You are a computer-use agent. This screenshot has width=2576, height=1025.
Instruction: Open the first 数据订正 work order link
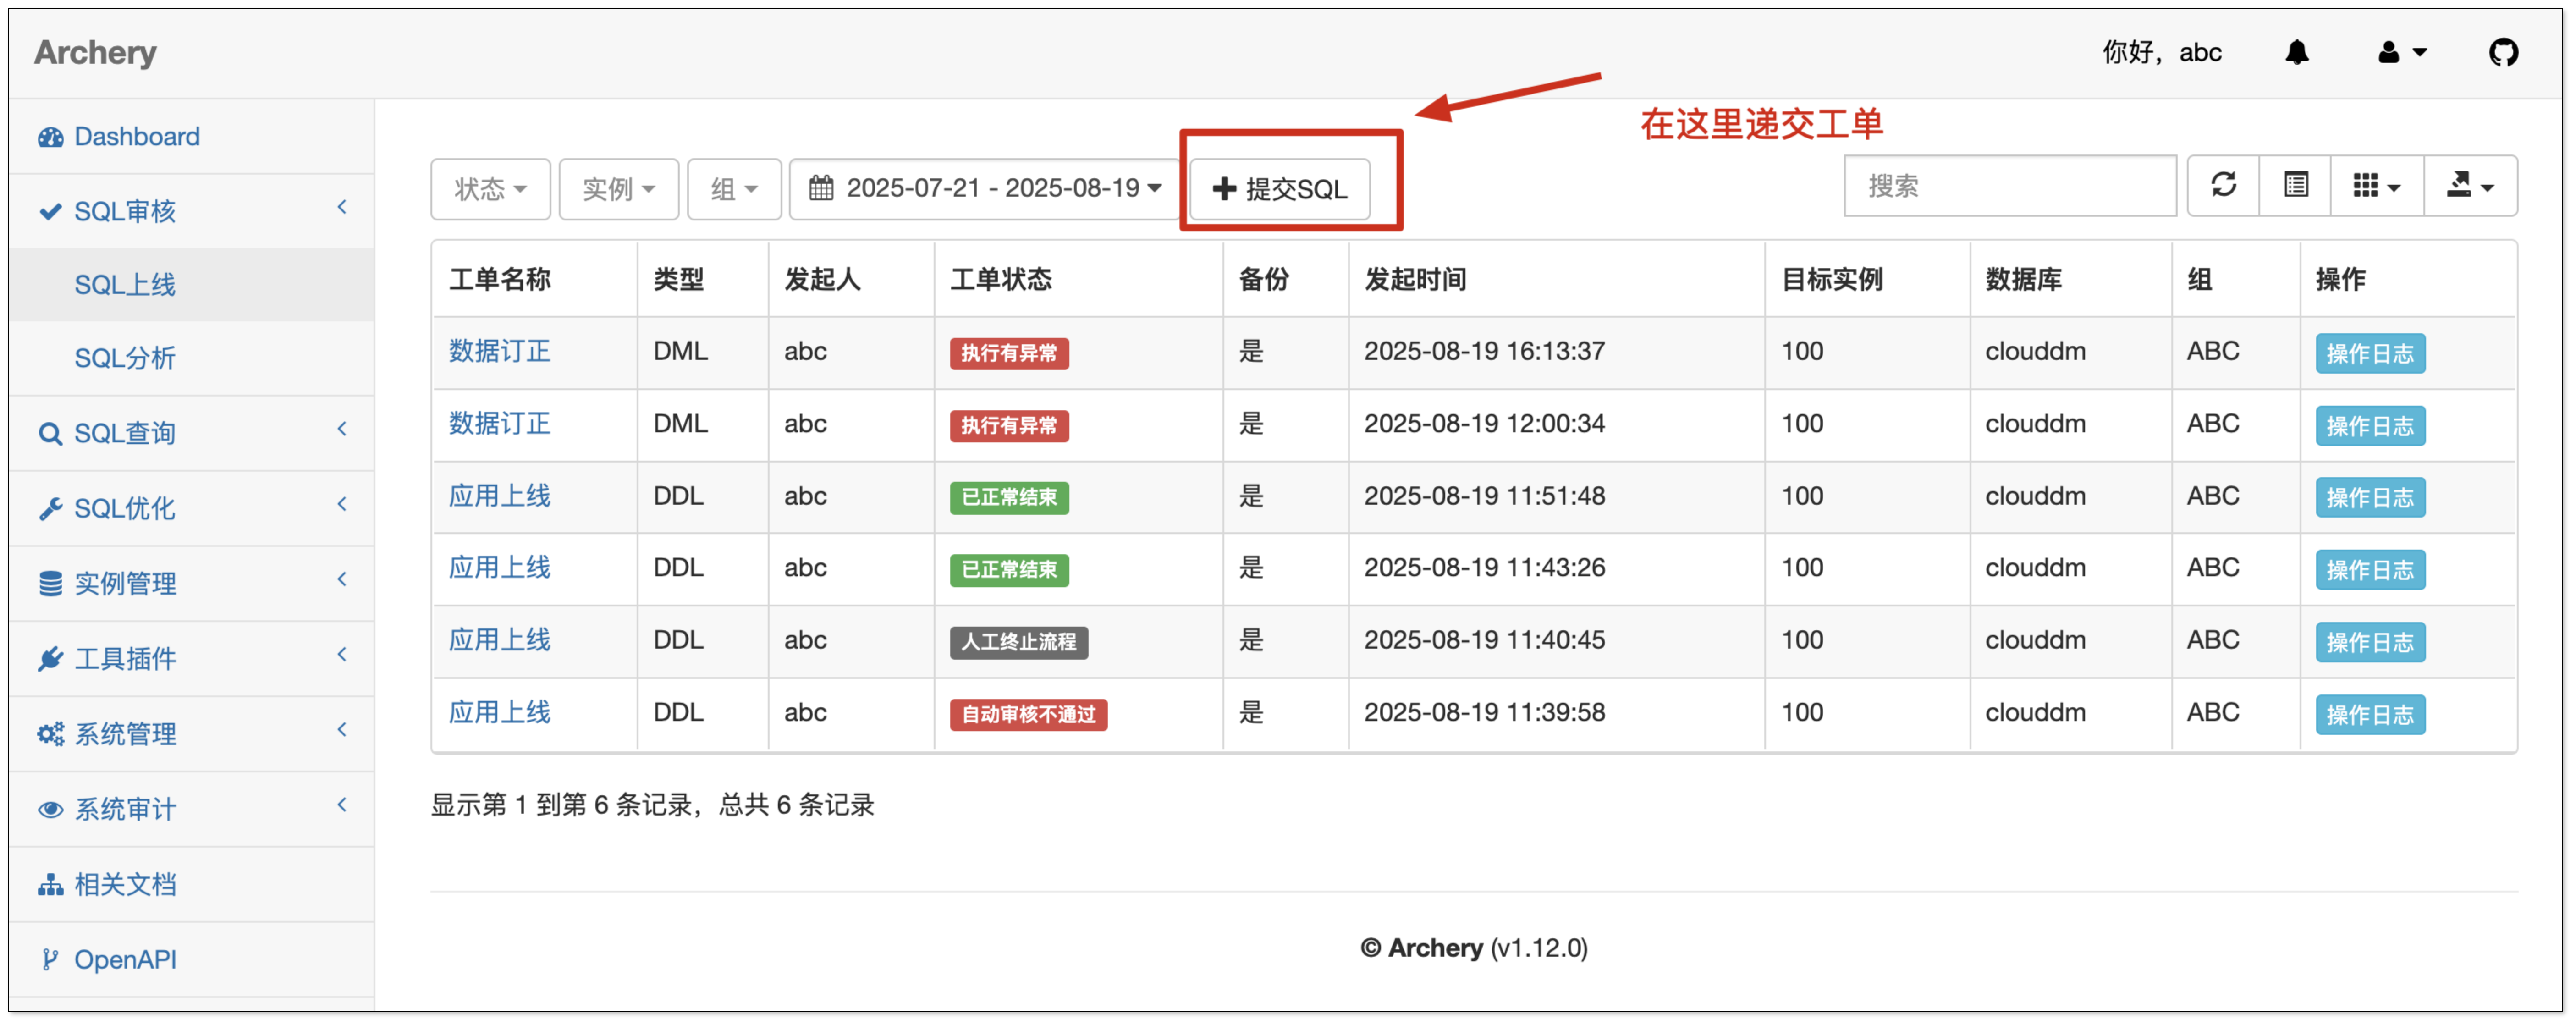[x=499, y=351]
